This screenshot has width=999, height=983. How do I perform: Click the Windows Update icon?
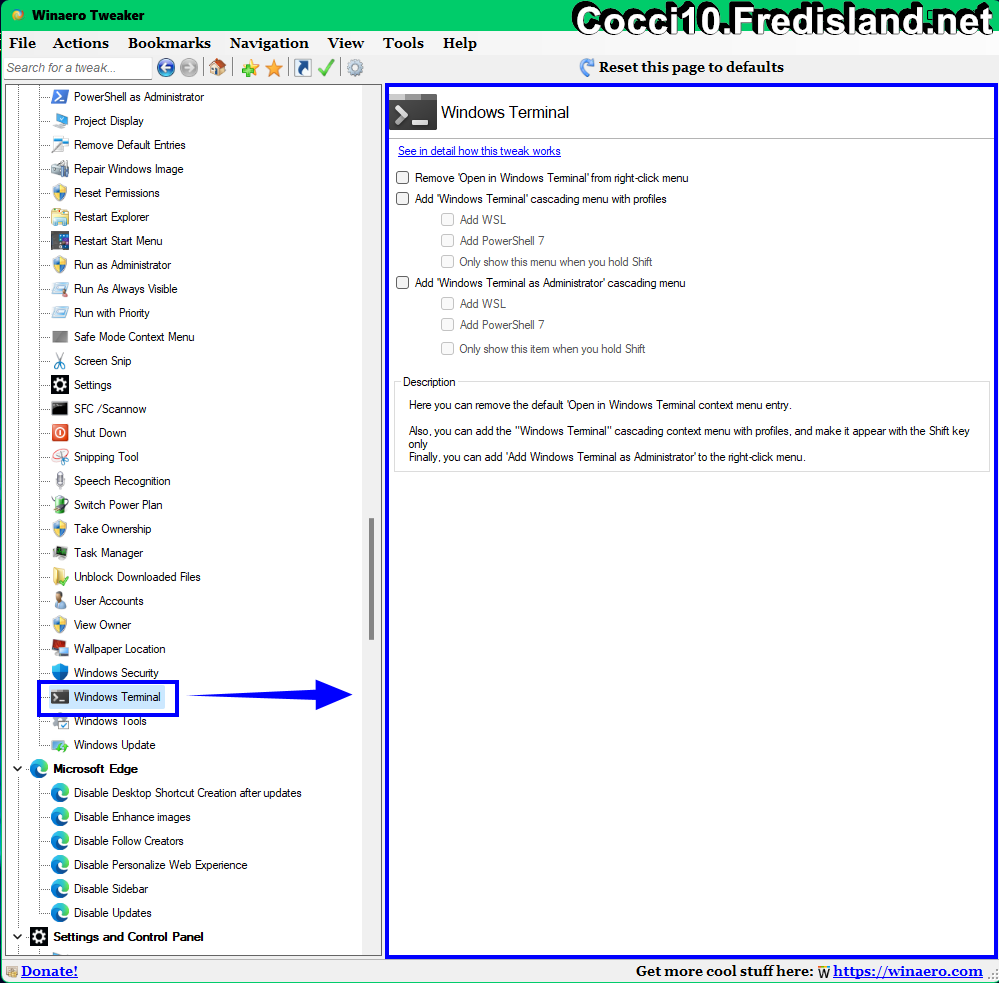pyautogui.click(x=60, y=745)
